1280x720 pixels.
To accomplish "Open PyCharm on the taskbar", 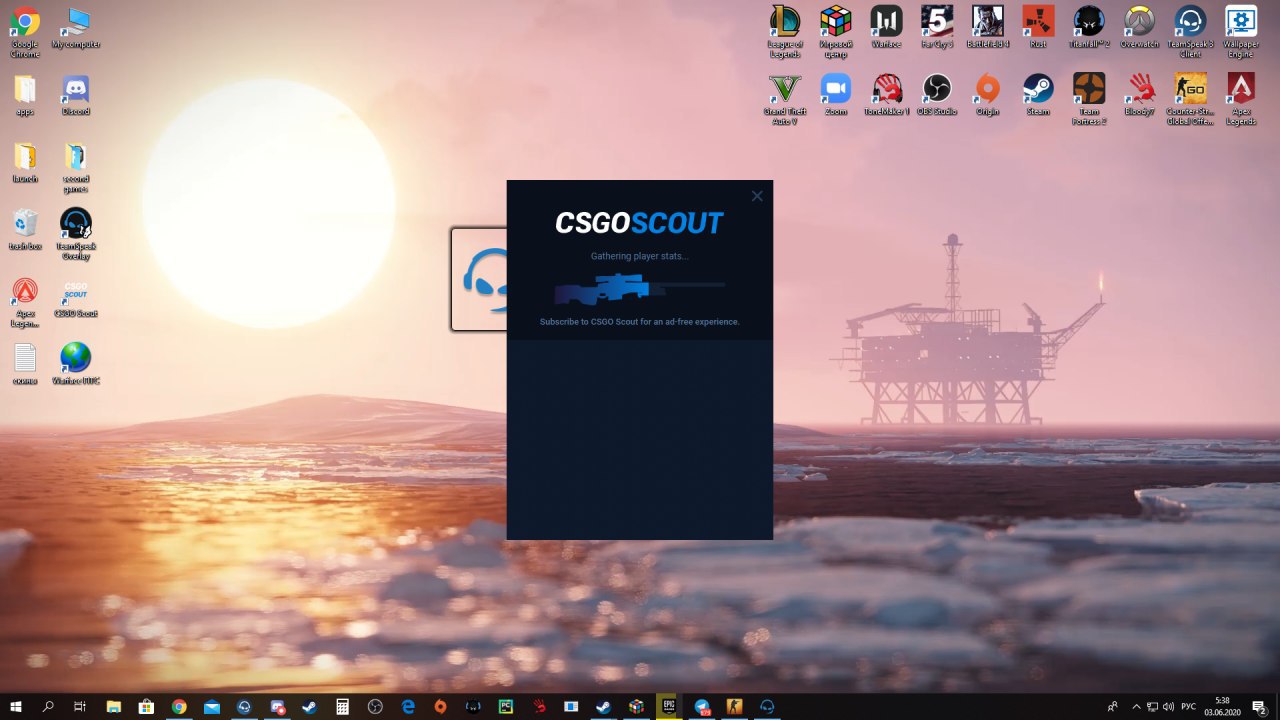I will pyautogui.click(x=506, y=706).
